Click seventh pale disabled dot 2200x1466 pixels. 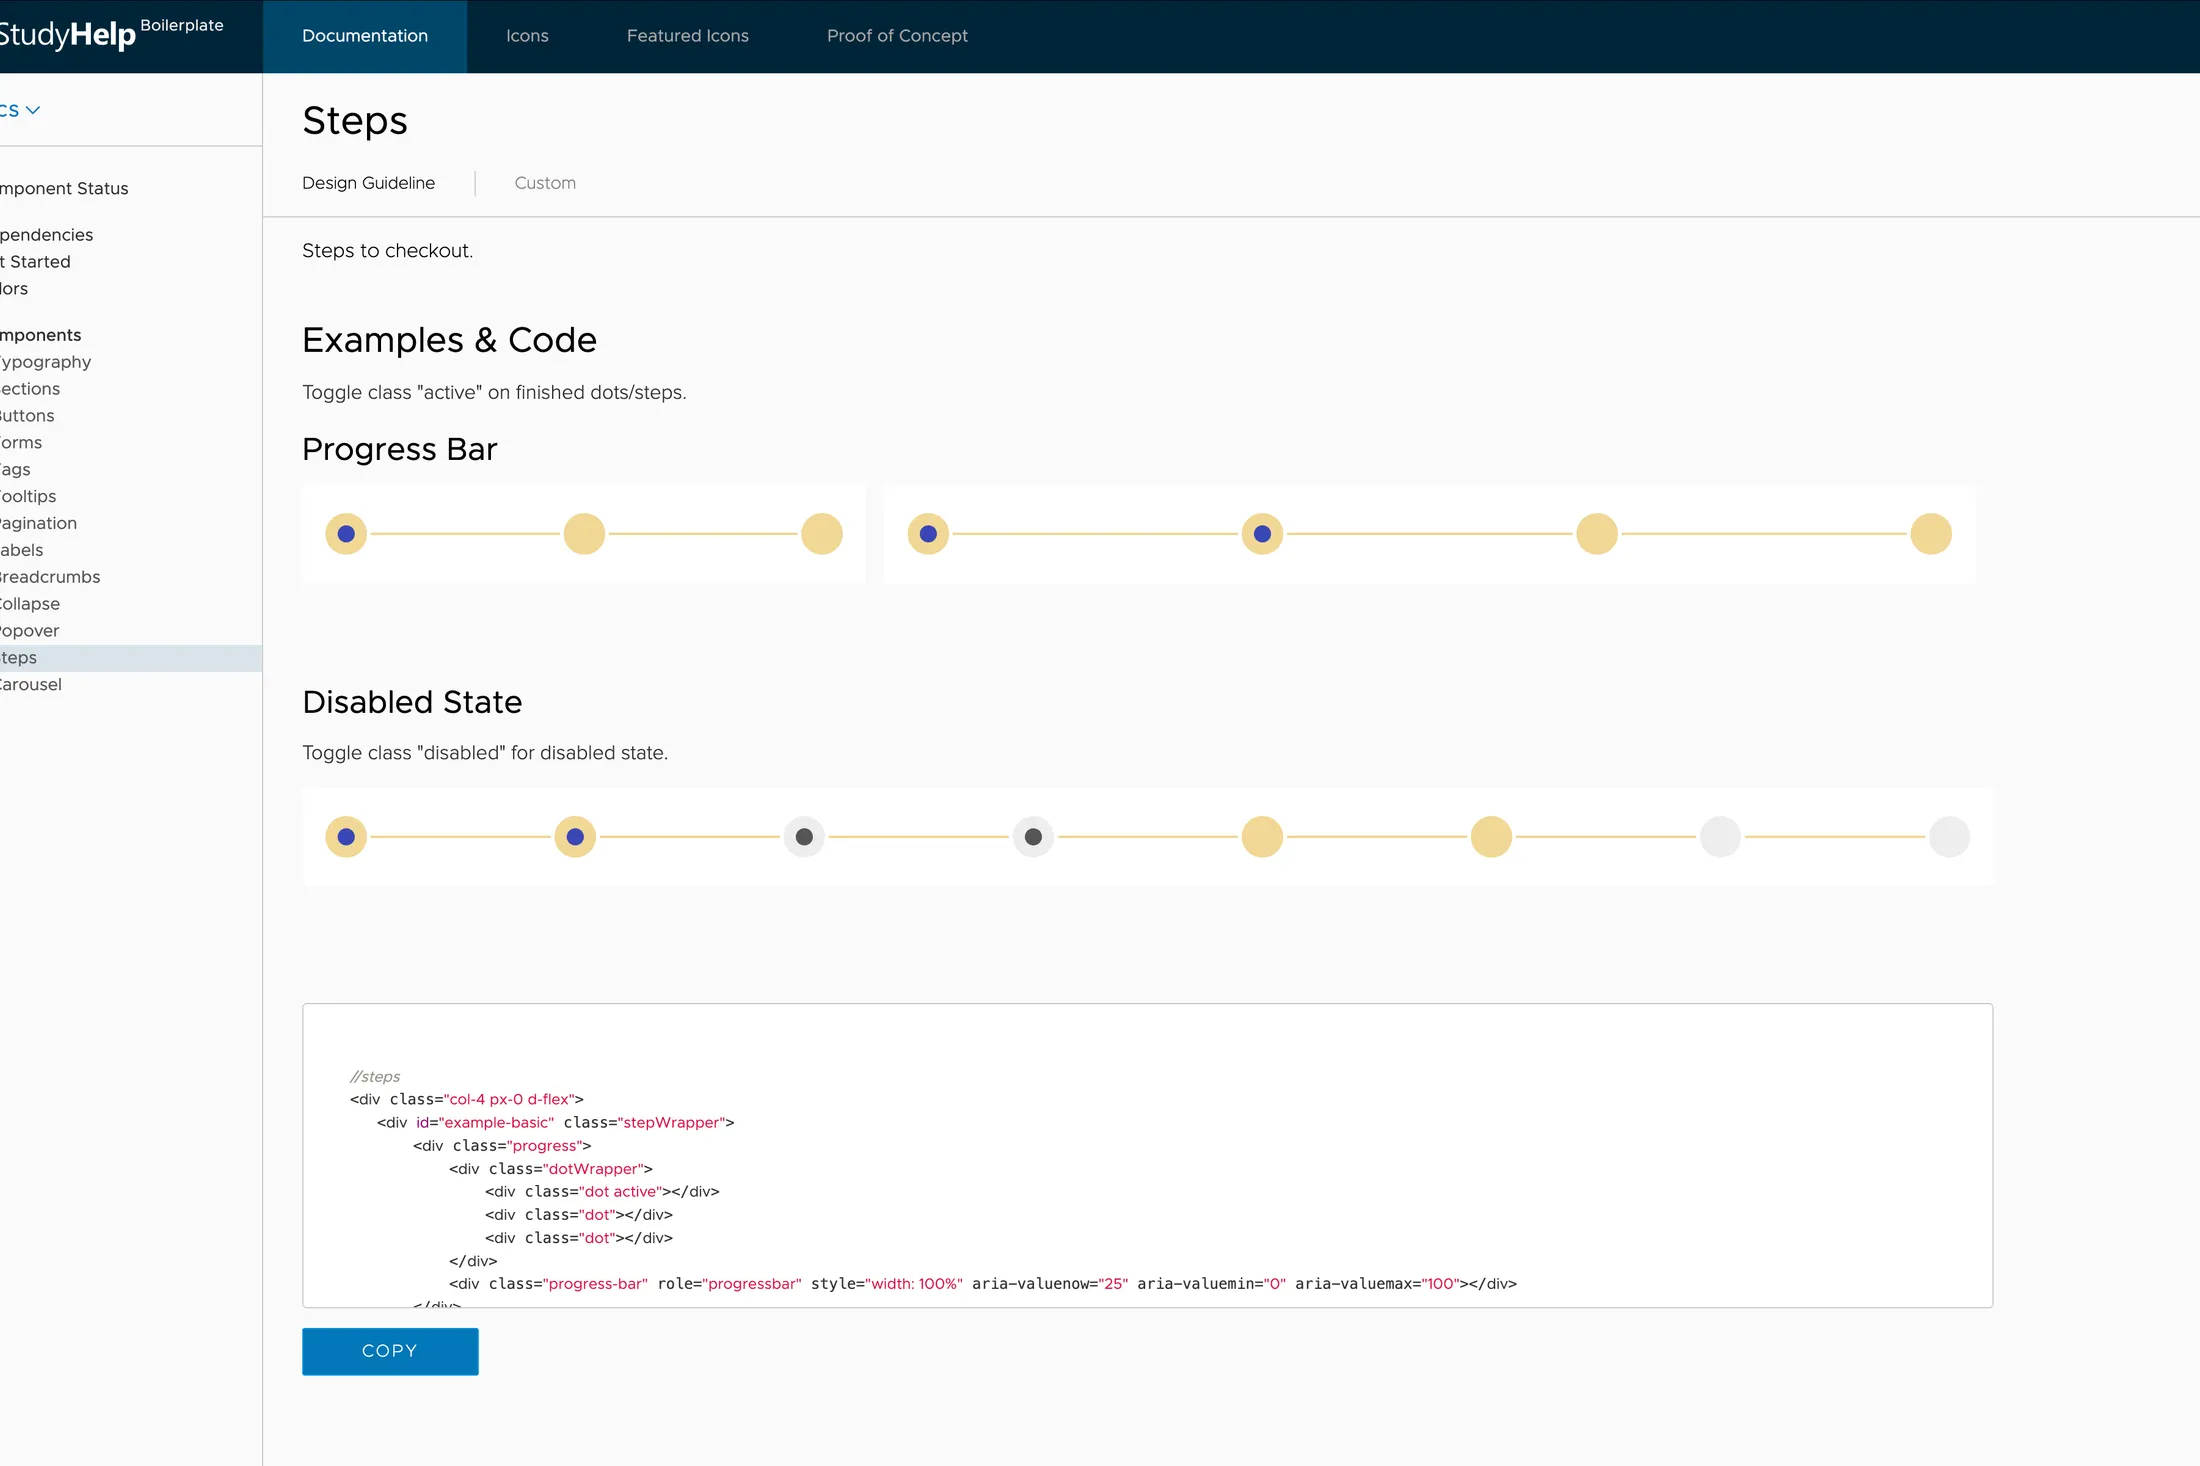(x=1720, y=837)
